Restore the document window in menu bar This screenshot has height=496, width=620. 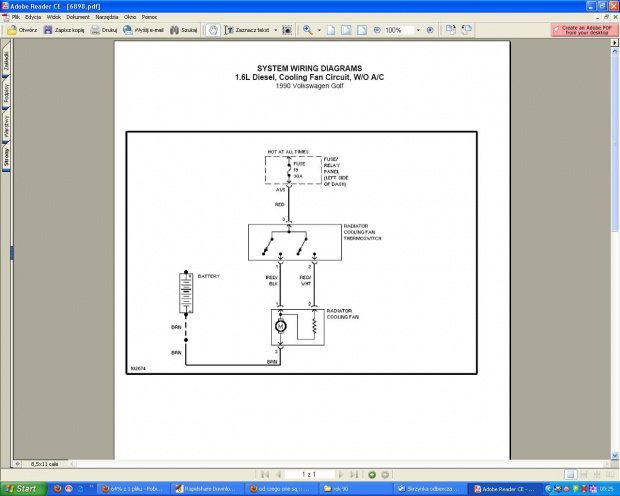point(607,17)
